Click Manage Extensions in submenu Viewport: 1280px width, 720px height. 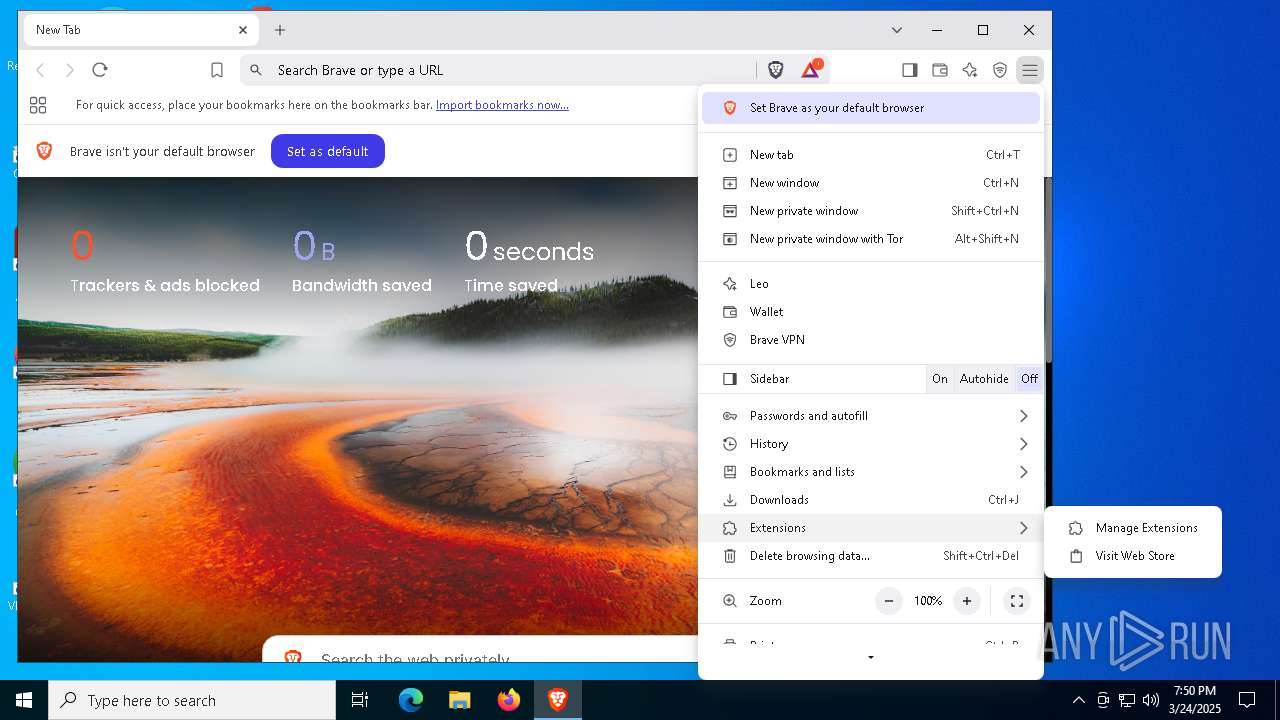click(1132, 528)
